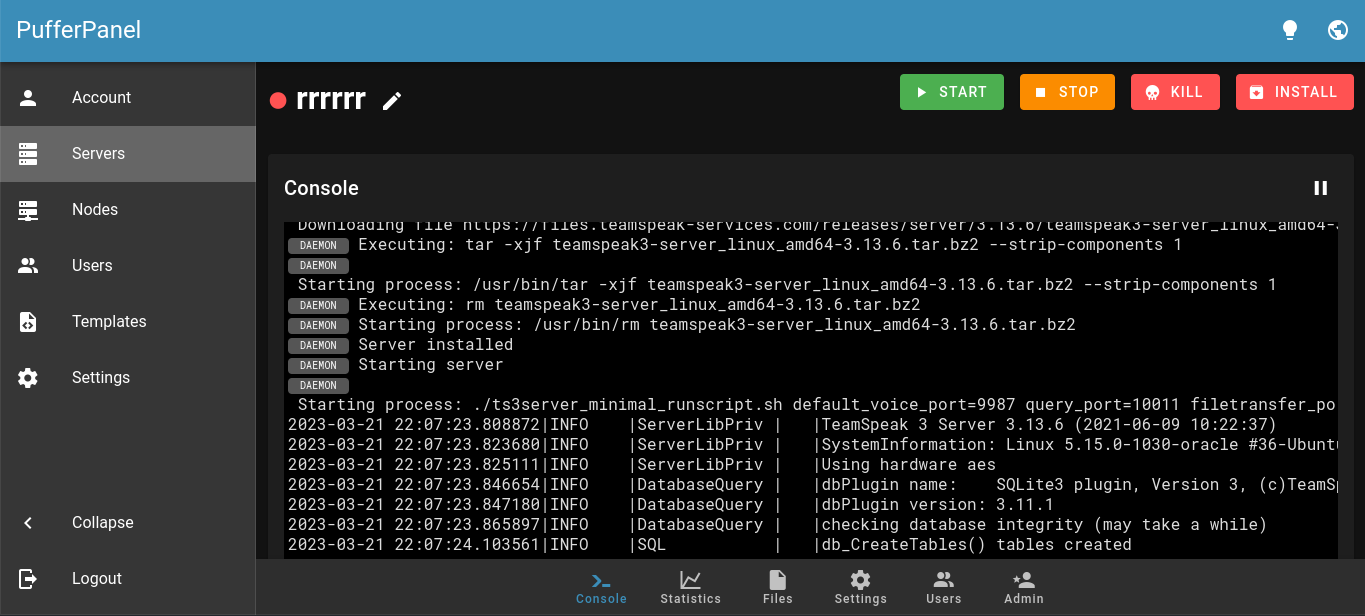
Task: Expand the Account section
Action: tap(28, 97)
